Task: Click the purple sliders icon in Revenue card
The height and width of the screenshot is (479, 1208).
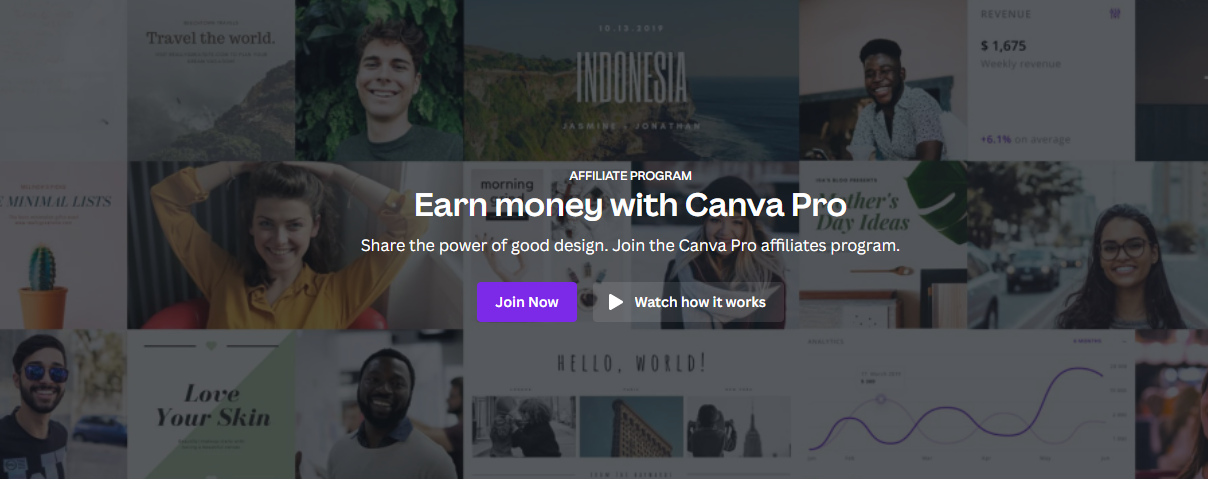Action: (1115, 14)
